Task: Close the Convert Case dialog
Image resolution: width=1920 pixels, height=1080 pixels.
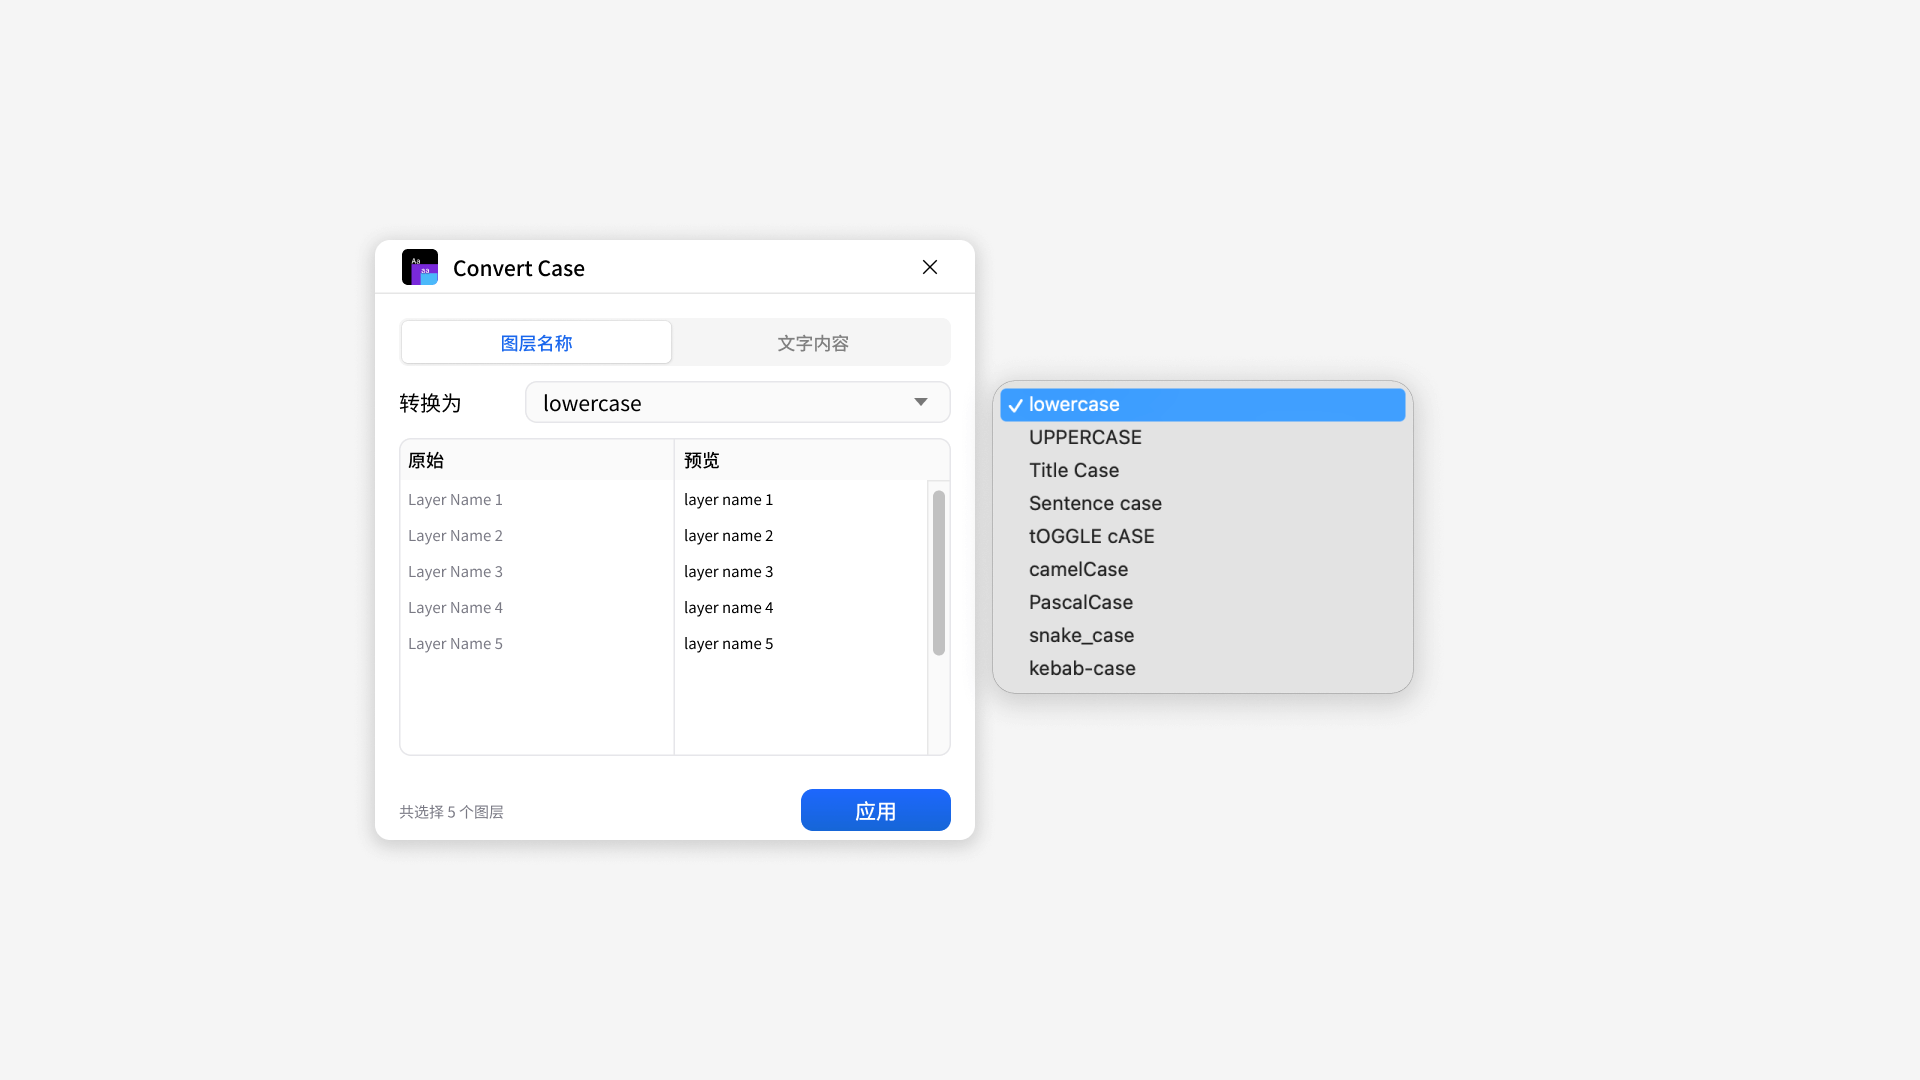Action: [930, 267]
